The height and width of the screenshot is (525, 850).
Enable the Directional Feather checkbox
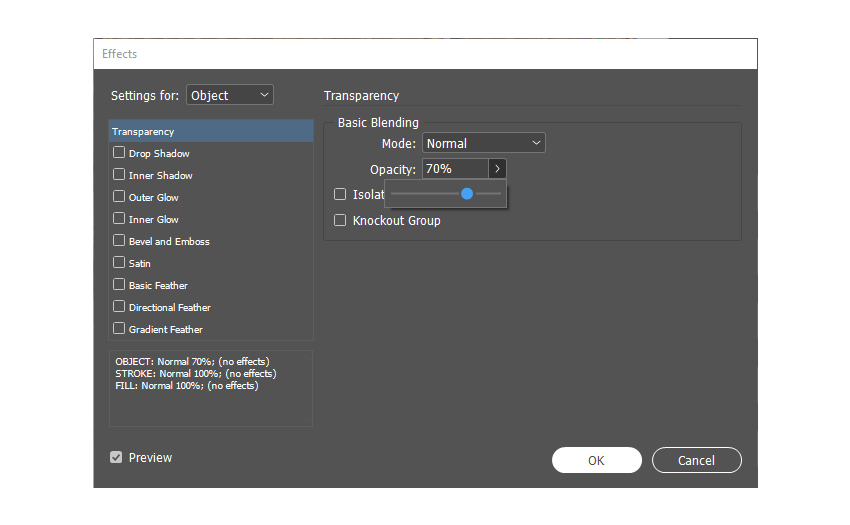[119, 306]
